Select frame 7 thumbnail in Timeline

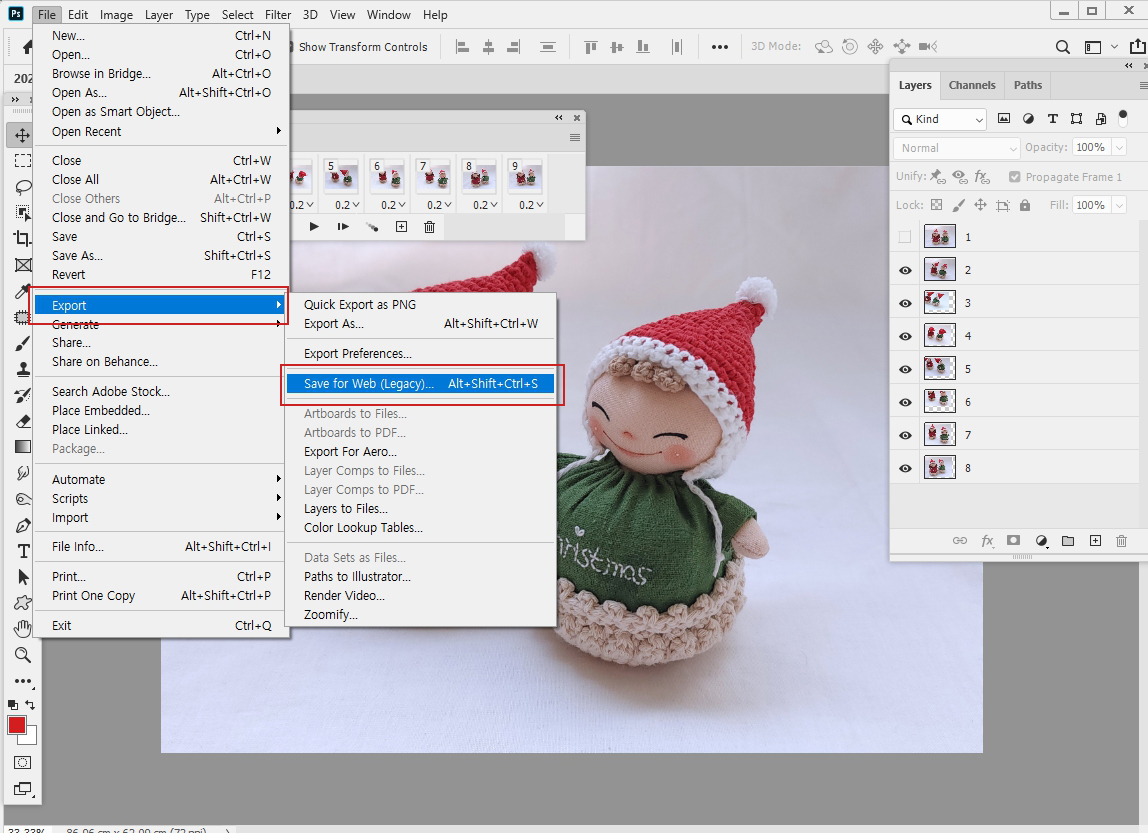click(433, 176)
